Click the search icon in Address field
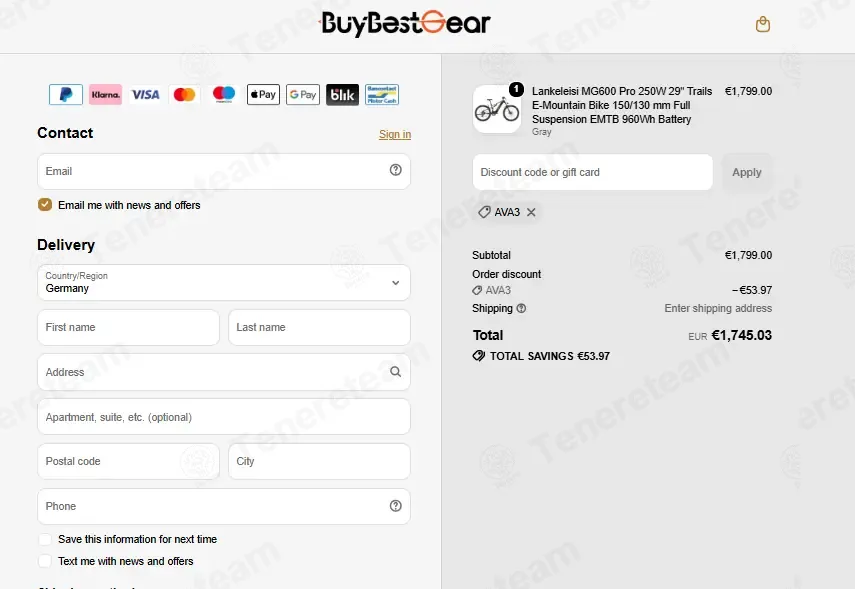Image resolution: width=855 pixels, height=589 pixels. [x=395, y=371]
